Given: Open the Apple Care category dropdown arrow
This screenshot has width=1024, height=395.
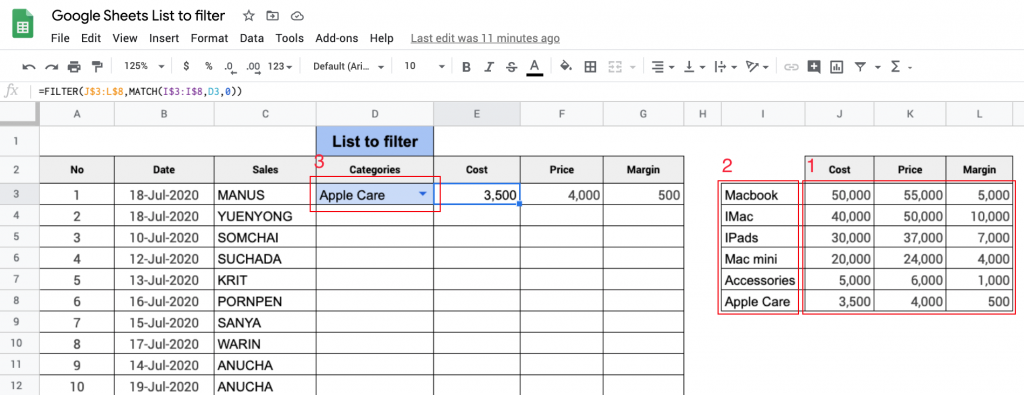Looking at the screenshot, I should pos(423,194).
